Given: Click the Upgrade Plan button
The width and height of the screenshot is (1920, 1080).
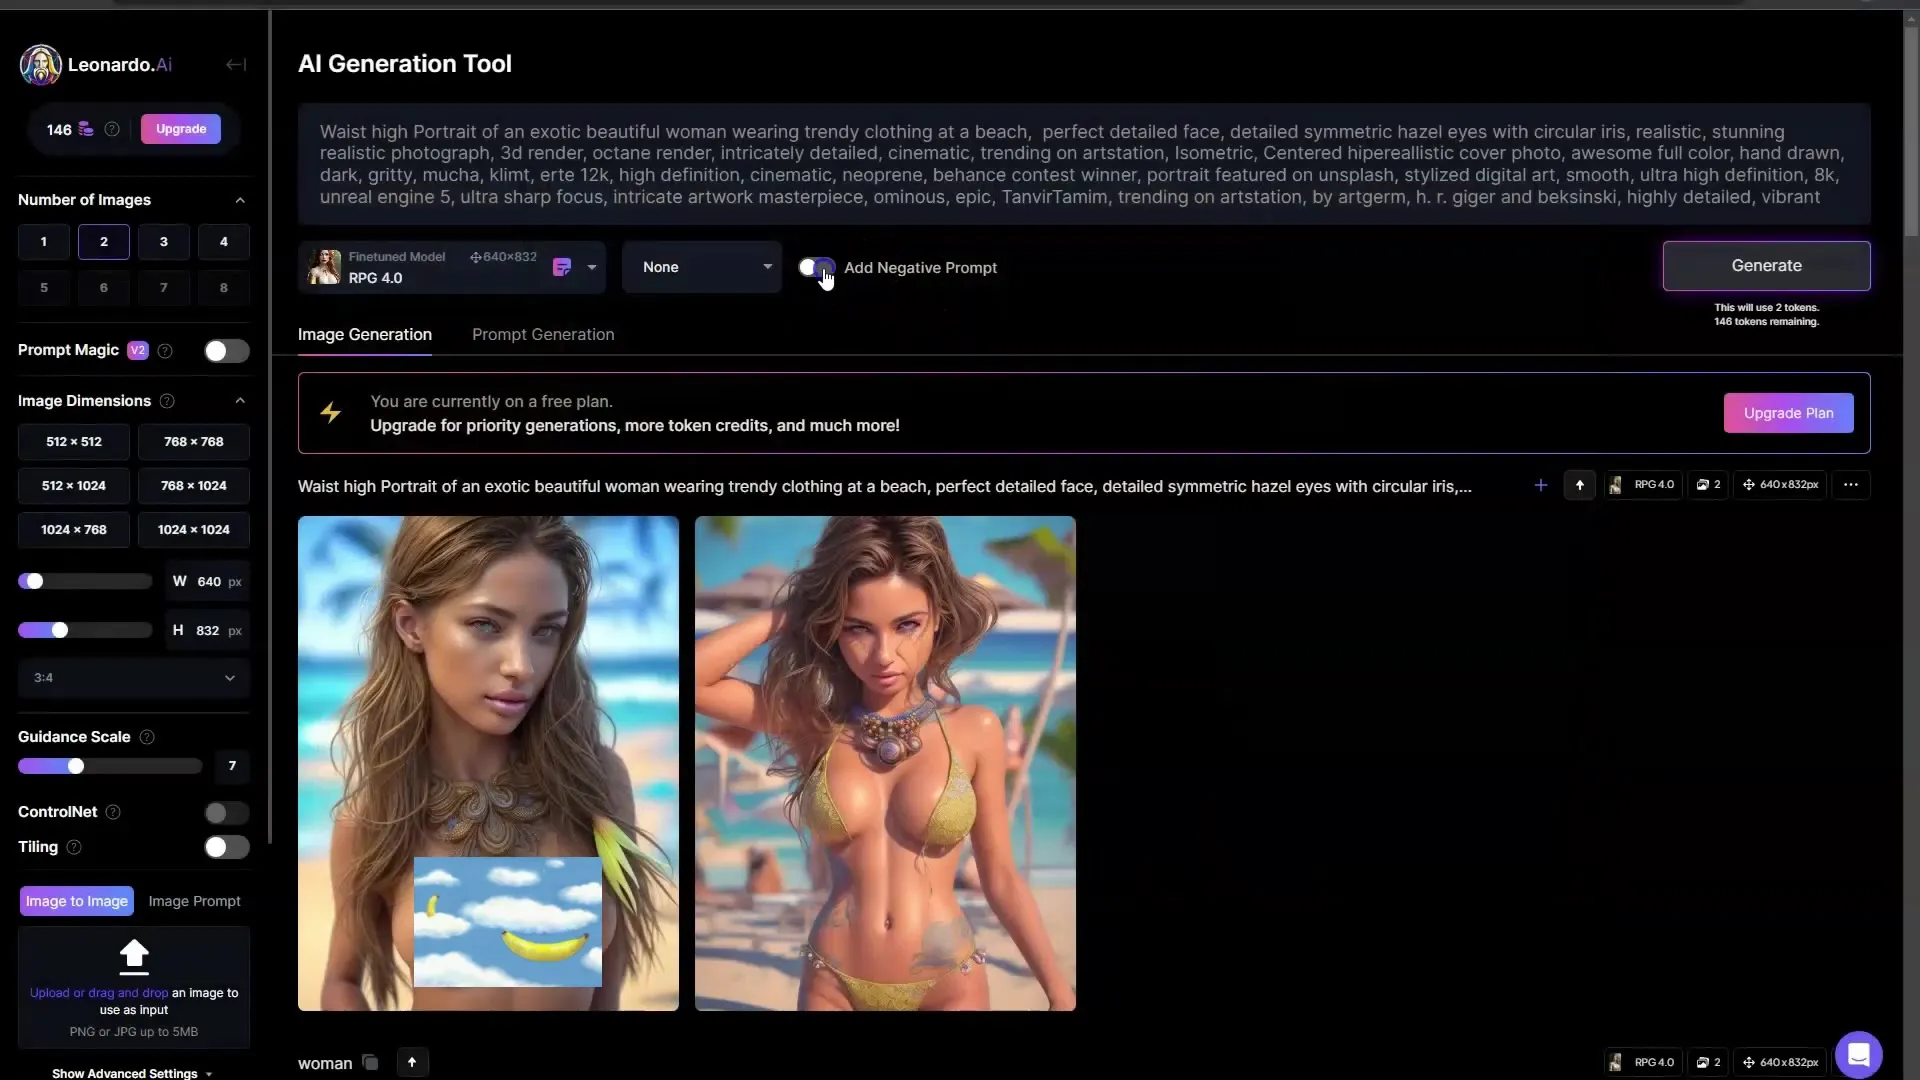Looking at the screenshot, I should (1788, 413).
